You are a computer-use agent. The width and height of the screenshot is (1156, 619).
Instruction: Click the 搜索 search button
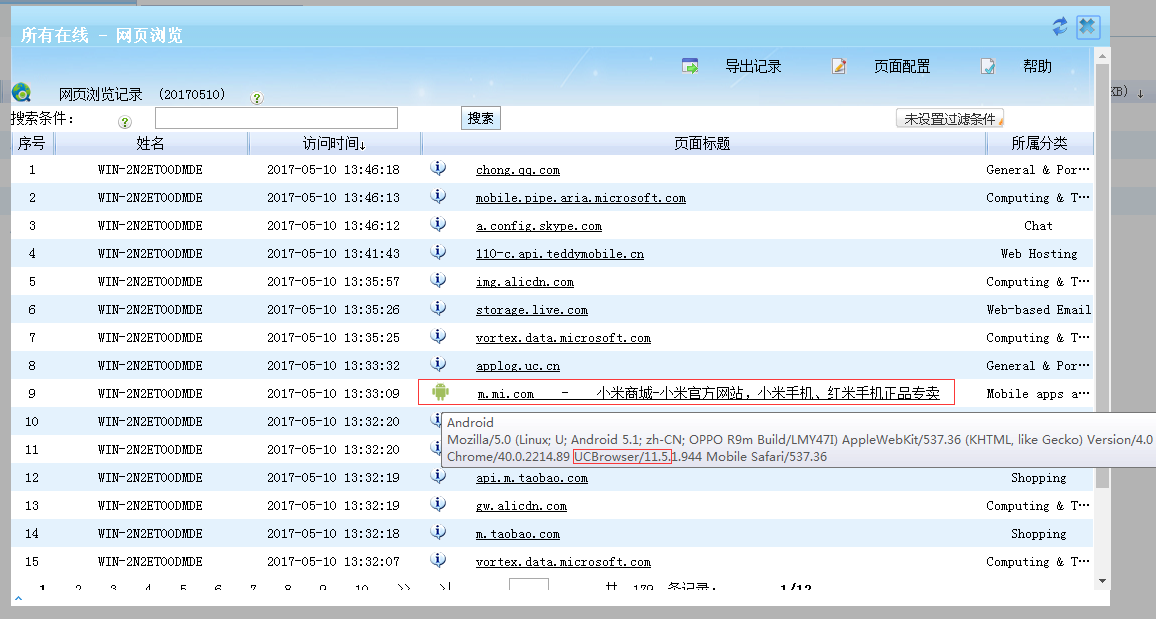click(480, 118)
